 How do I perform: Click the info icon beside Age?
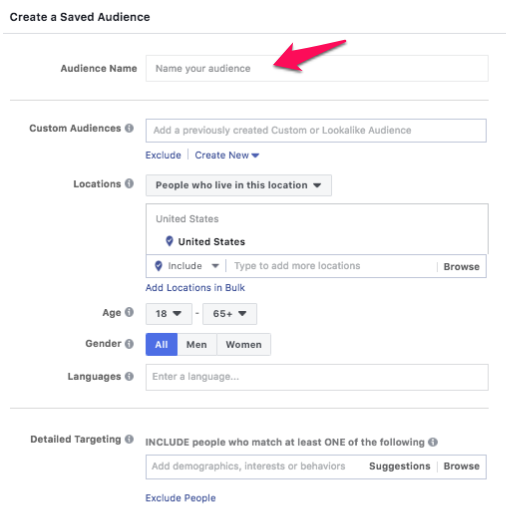(129, 312)
